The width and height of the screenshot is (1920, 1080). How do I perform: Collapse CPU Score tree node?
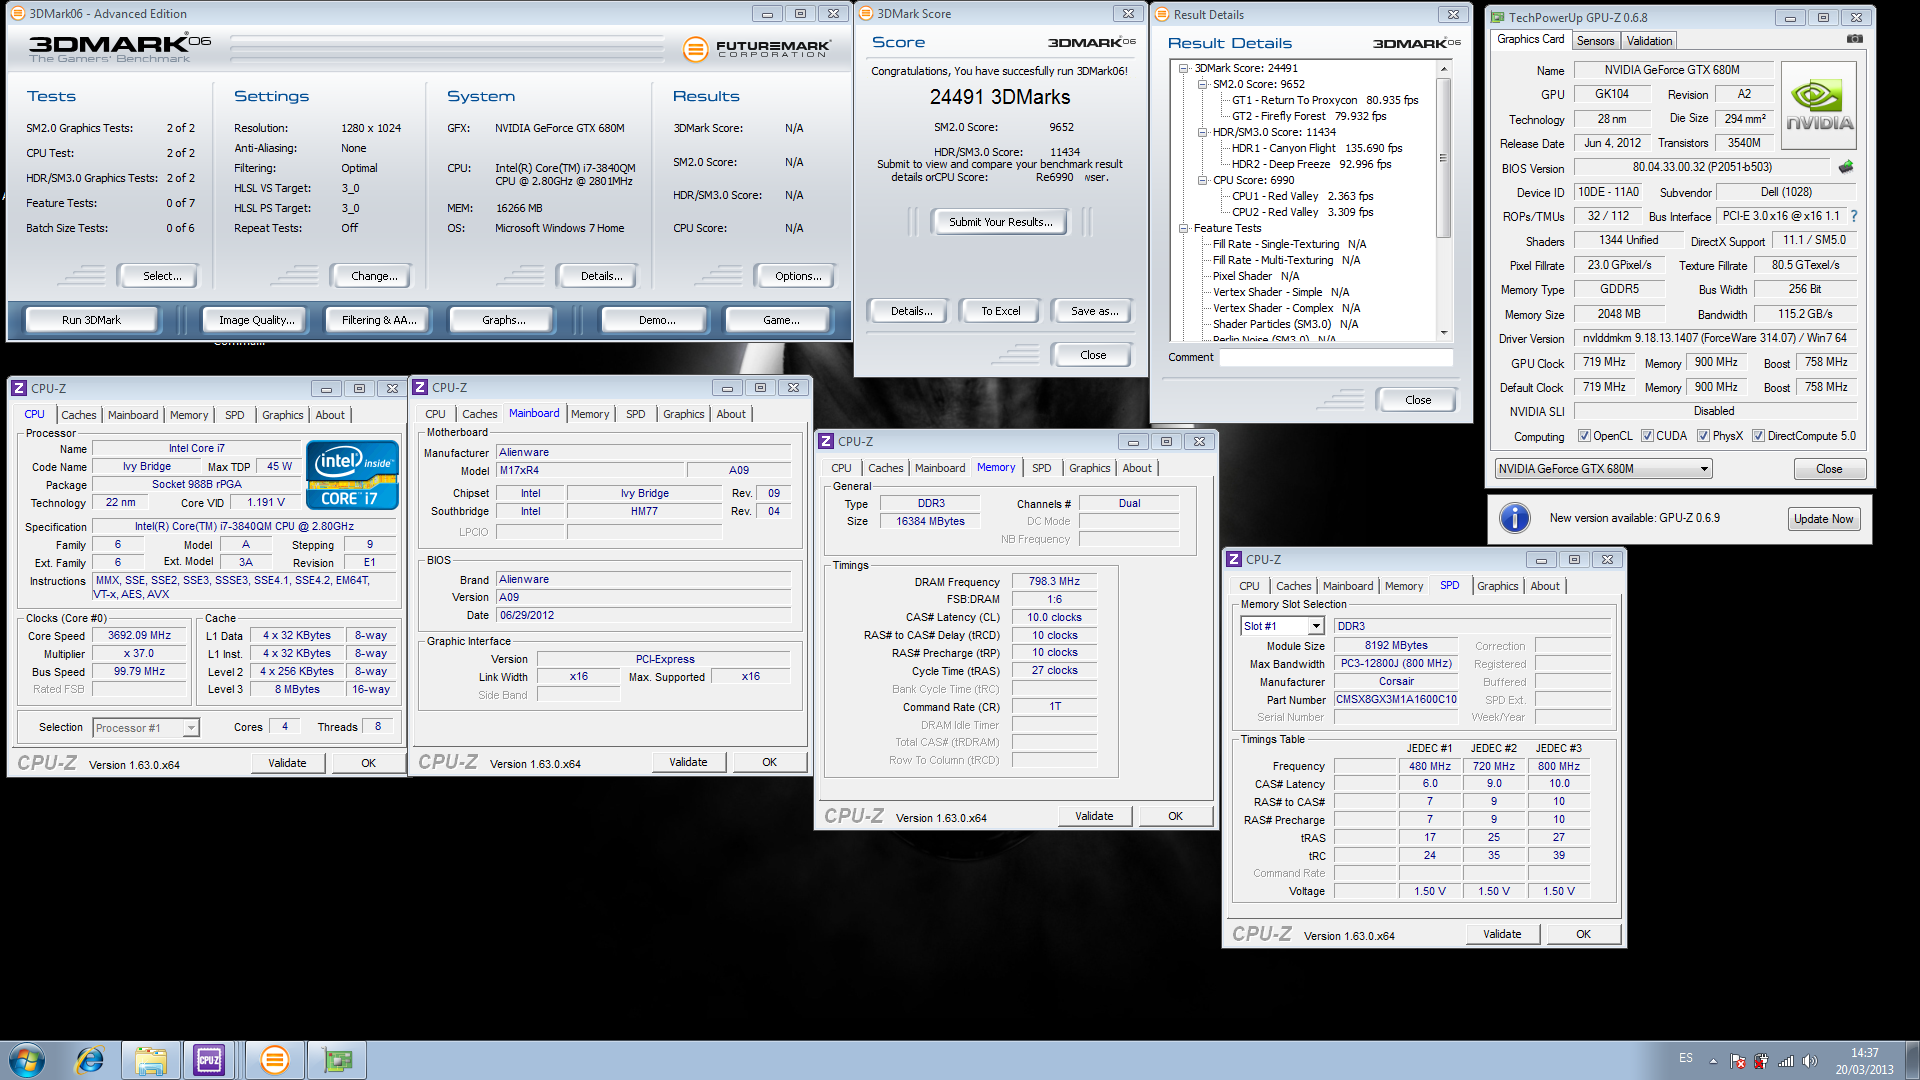(1203, 181)
